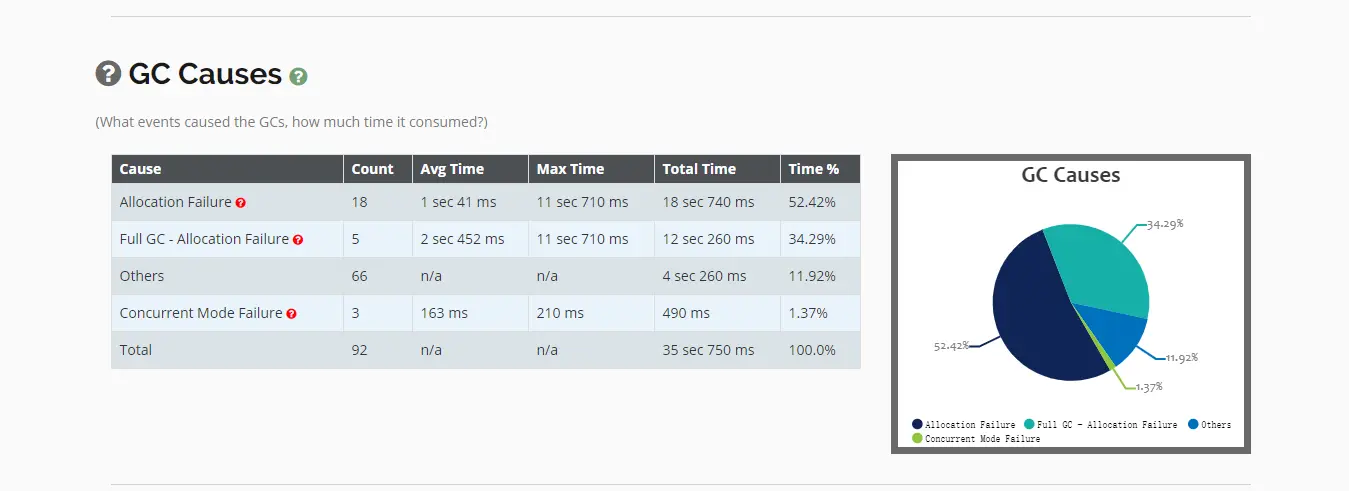
Task: Click red help icon beside Concurrent Mode Failure
Action: pos(291,314)
